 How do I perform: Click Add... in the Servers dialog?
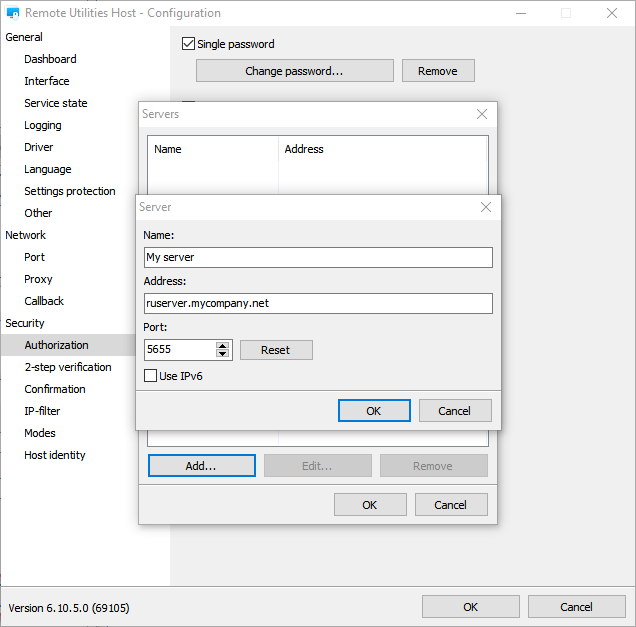pos(202,466)
